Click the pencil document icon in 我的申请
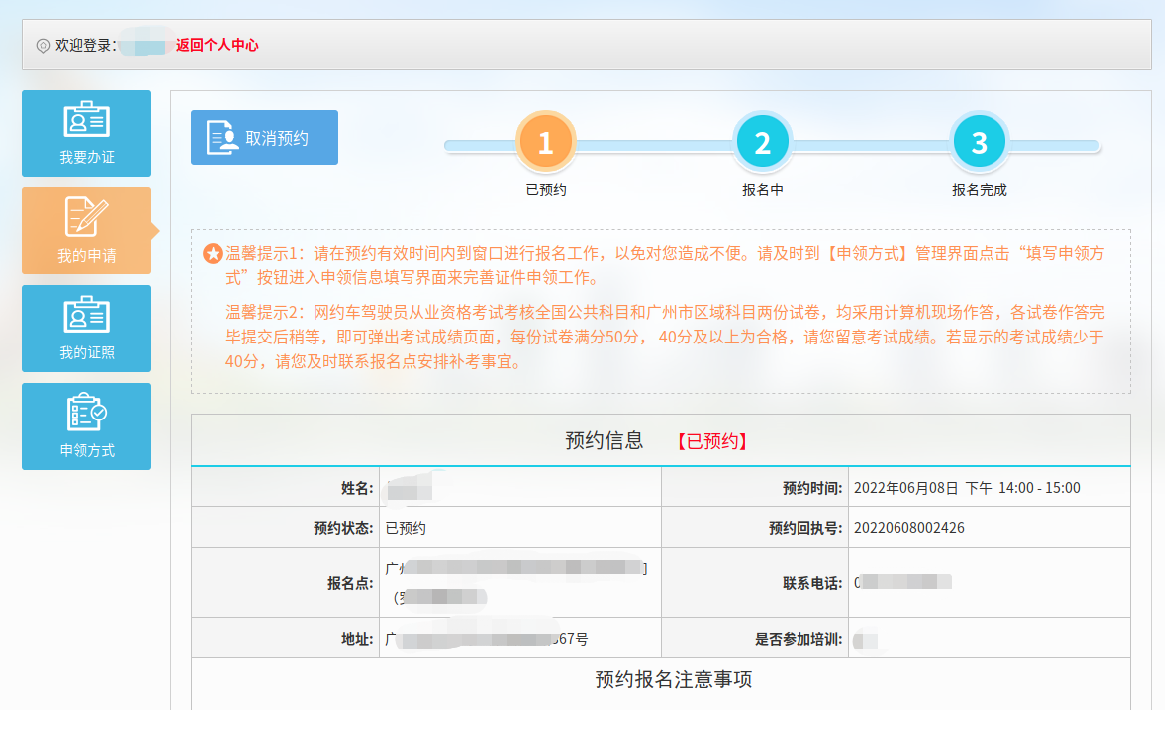 click(x=86, y=217)
